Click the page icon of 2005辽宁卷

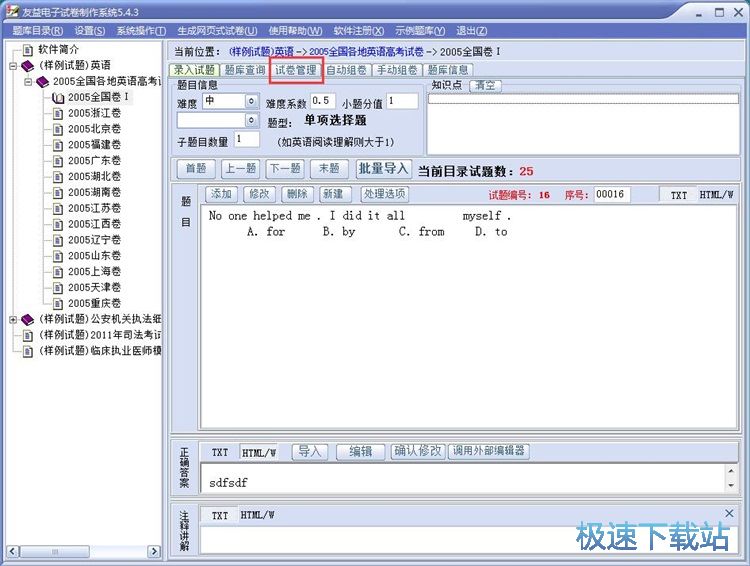[58, 241]
